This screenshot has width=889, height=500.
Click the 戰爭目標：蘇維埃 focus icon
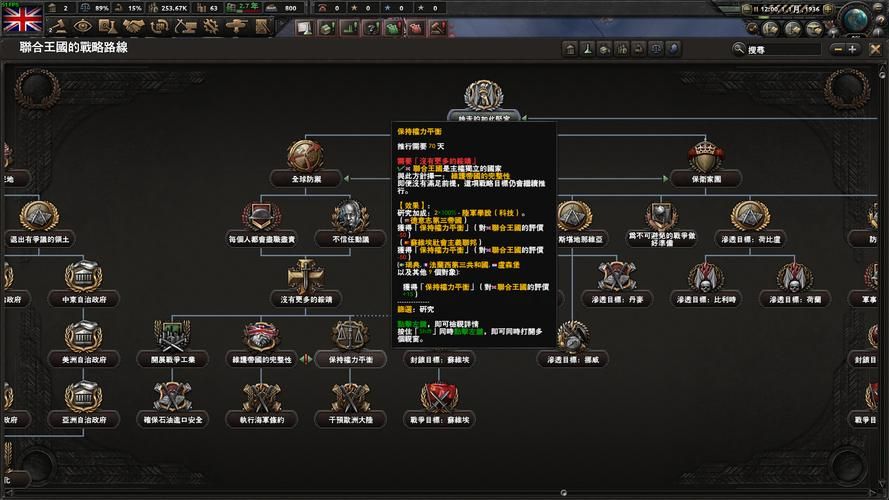[439, 398]
